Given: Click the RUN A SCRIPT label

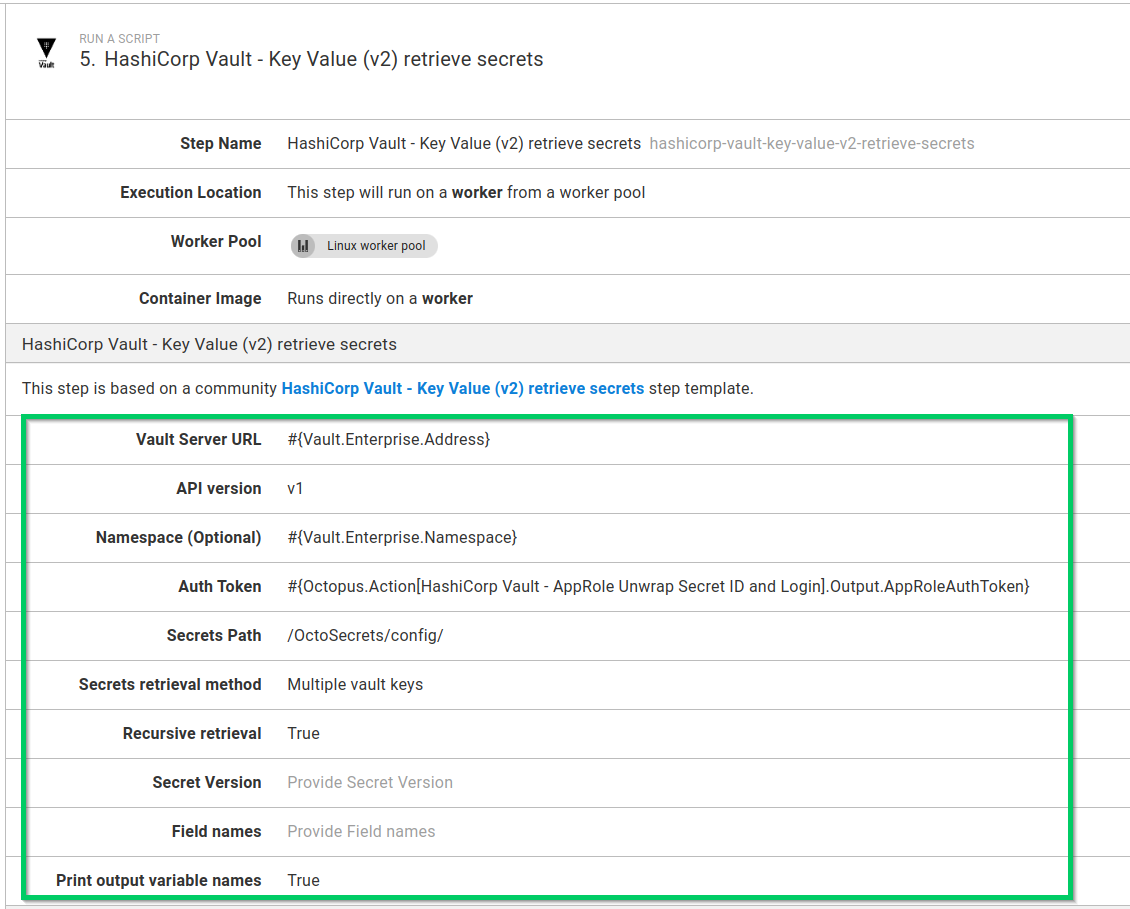Looking at the screenshot, I should click(x=119, y=38).
